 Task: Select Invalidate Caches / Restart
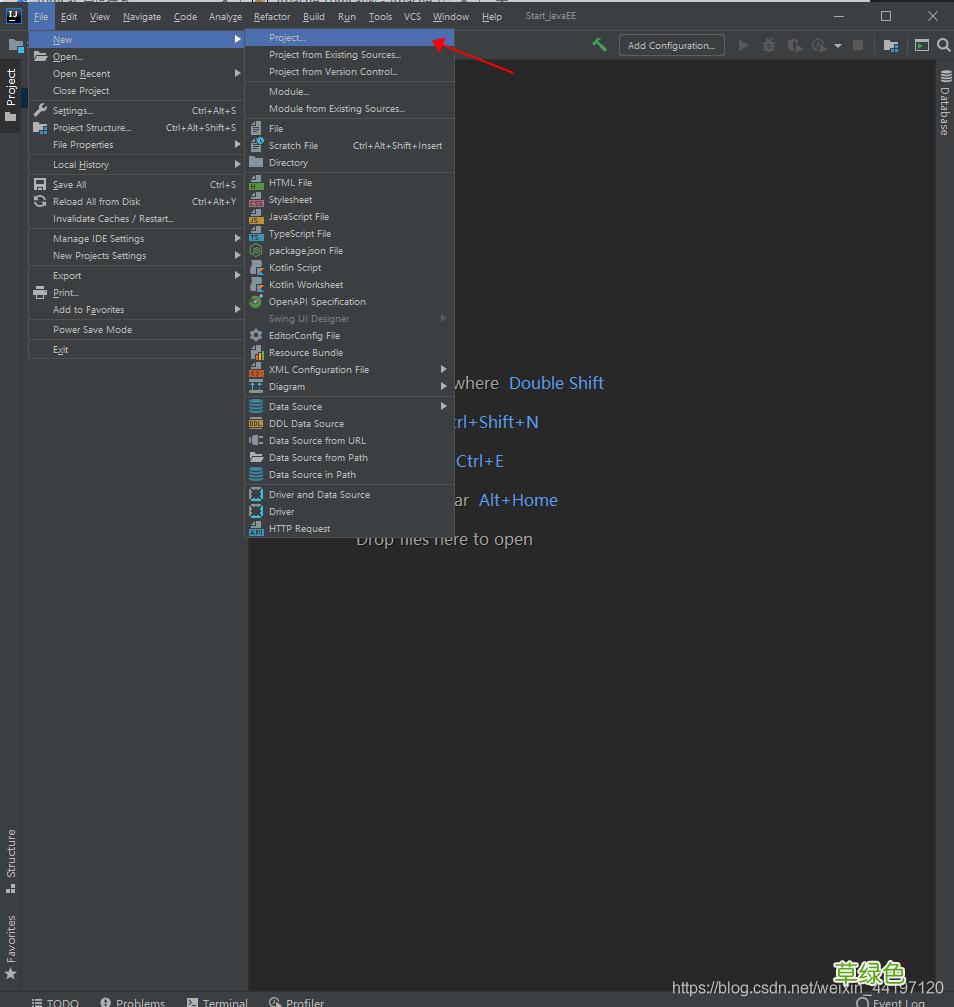tap(113, 219)
